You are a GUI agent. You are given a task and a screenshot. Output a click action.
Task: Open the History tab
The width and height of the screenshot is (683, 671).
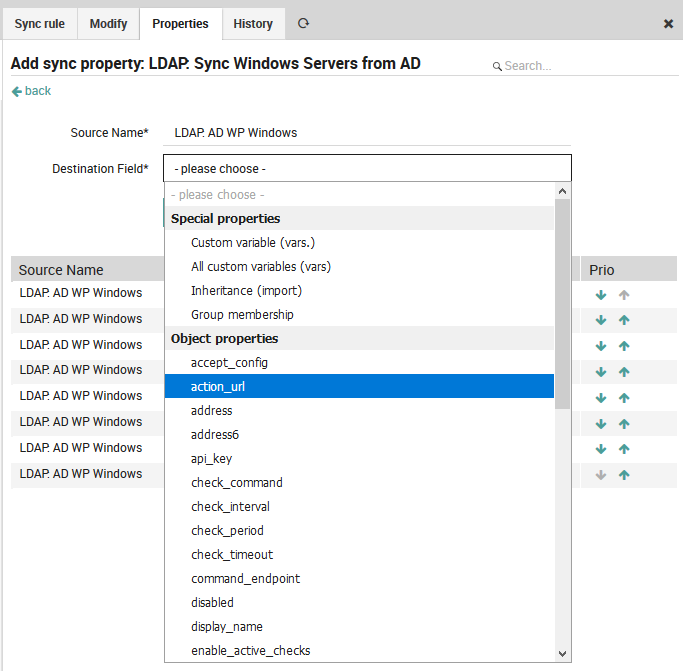pyautogui.click(x=253, y=23)
